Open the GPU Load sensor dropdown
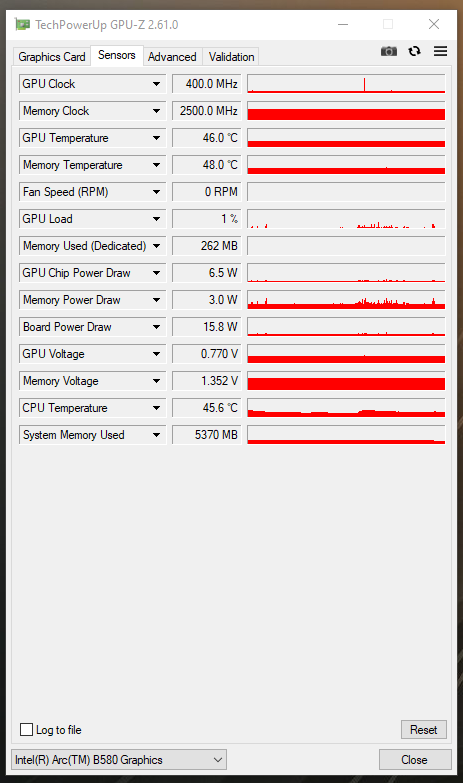463x783 pixels. (92, 219)
